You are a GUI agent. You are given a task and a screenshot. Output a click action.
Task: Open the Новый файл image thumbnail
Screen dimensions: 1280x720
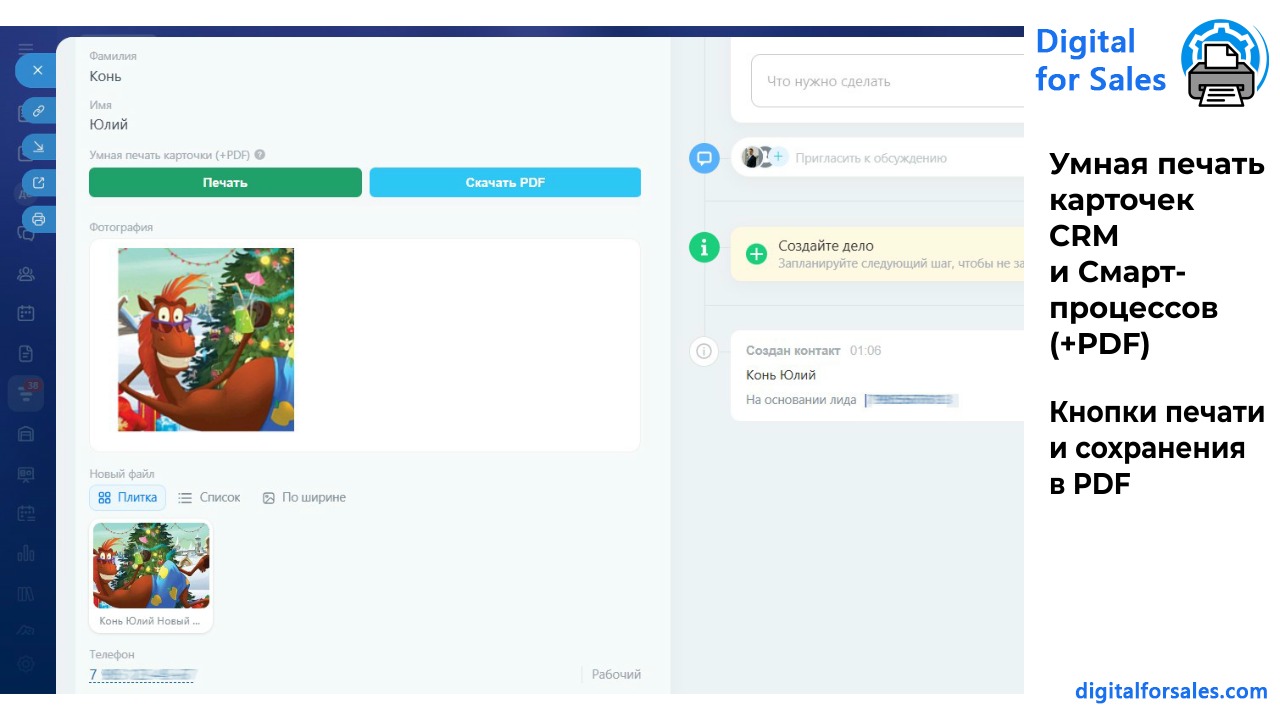(151, 565)
